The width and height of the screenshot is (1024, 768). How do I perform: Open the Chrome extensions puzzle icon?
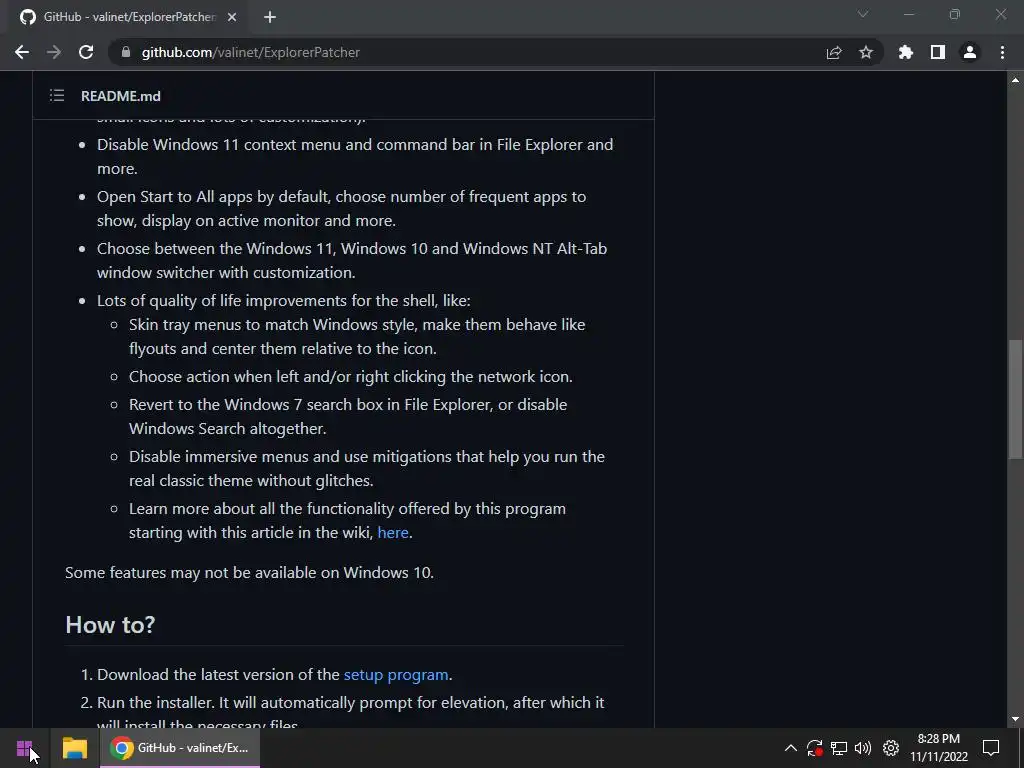click(x=906, y=52)
